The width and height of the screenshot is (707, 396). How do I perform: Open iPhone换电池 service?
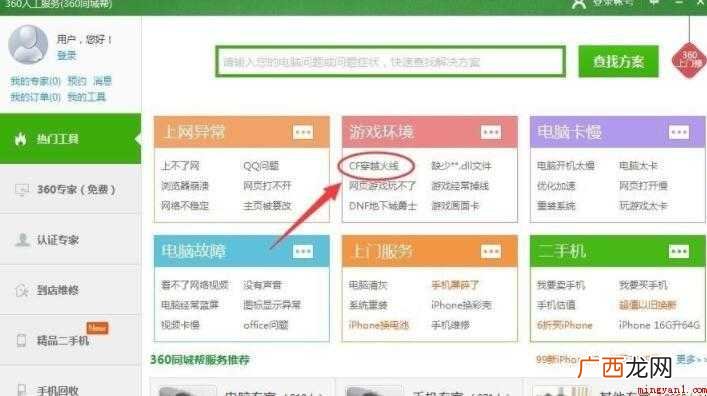(x=379, y=325)
